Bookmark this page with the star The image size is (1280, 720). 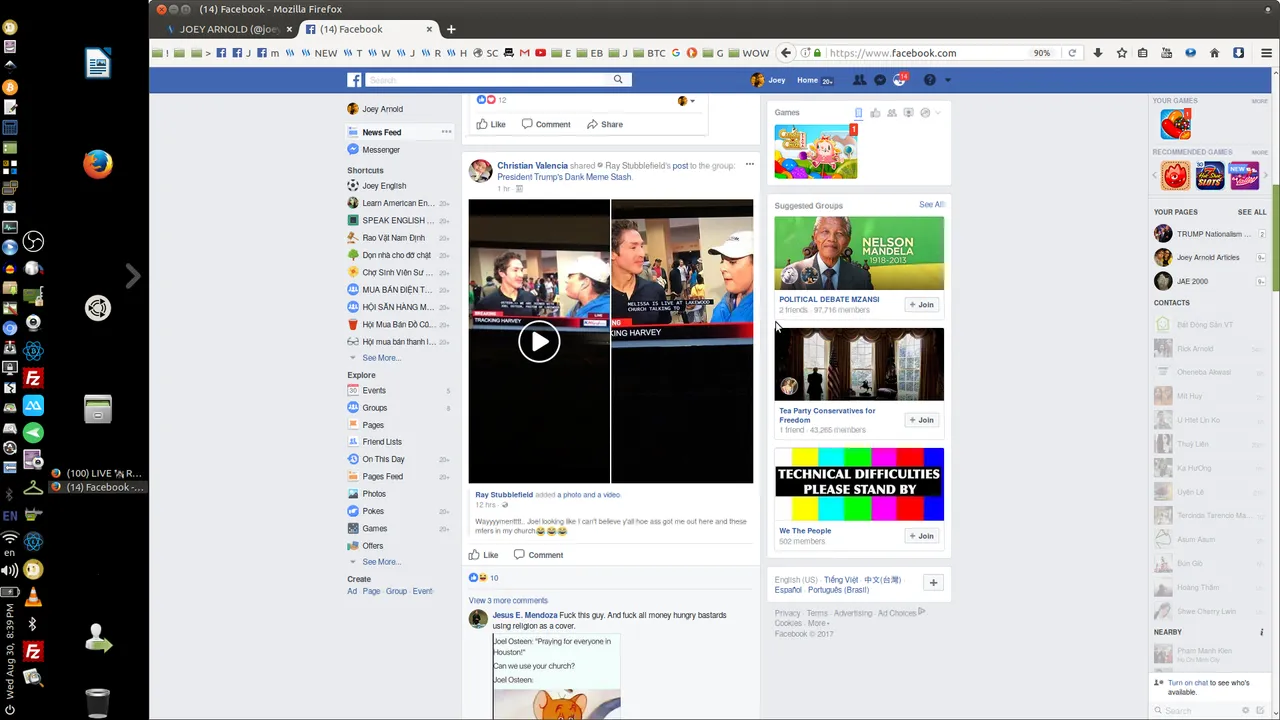(x=1122, y=53)
